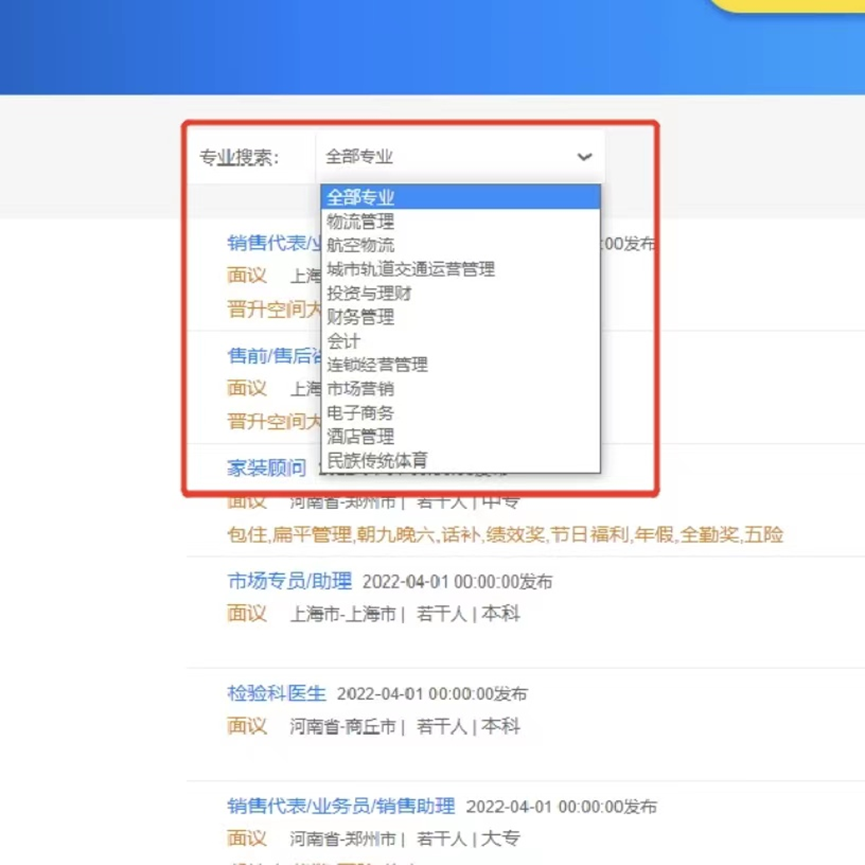Open the 家装顾问 job posting
The width and height of the screenshot is (865, 865).
point(266,468)
